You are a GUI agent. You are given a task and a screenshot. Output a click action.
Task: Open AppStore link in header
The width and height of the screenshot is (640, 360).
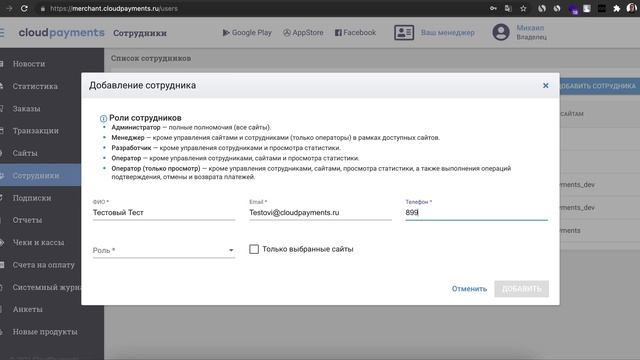point(303,33)
